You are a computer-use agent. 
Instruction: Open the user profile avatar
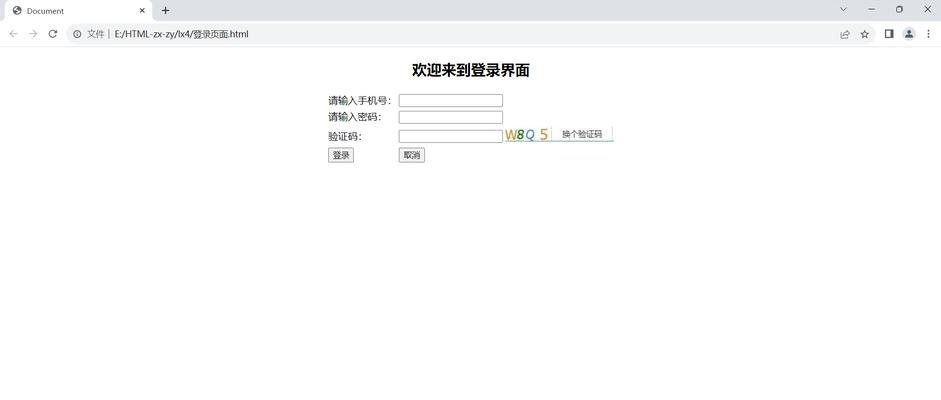909,34
